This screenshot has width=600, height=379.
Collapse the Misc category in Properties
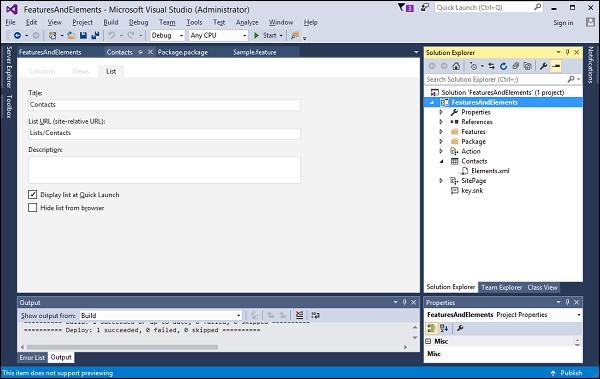428,341
